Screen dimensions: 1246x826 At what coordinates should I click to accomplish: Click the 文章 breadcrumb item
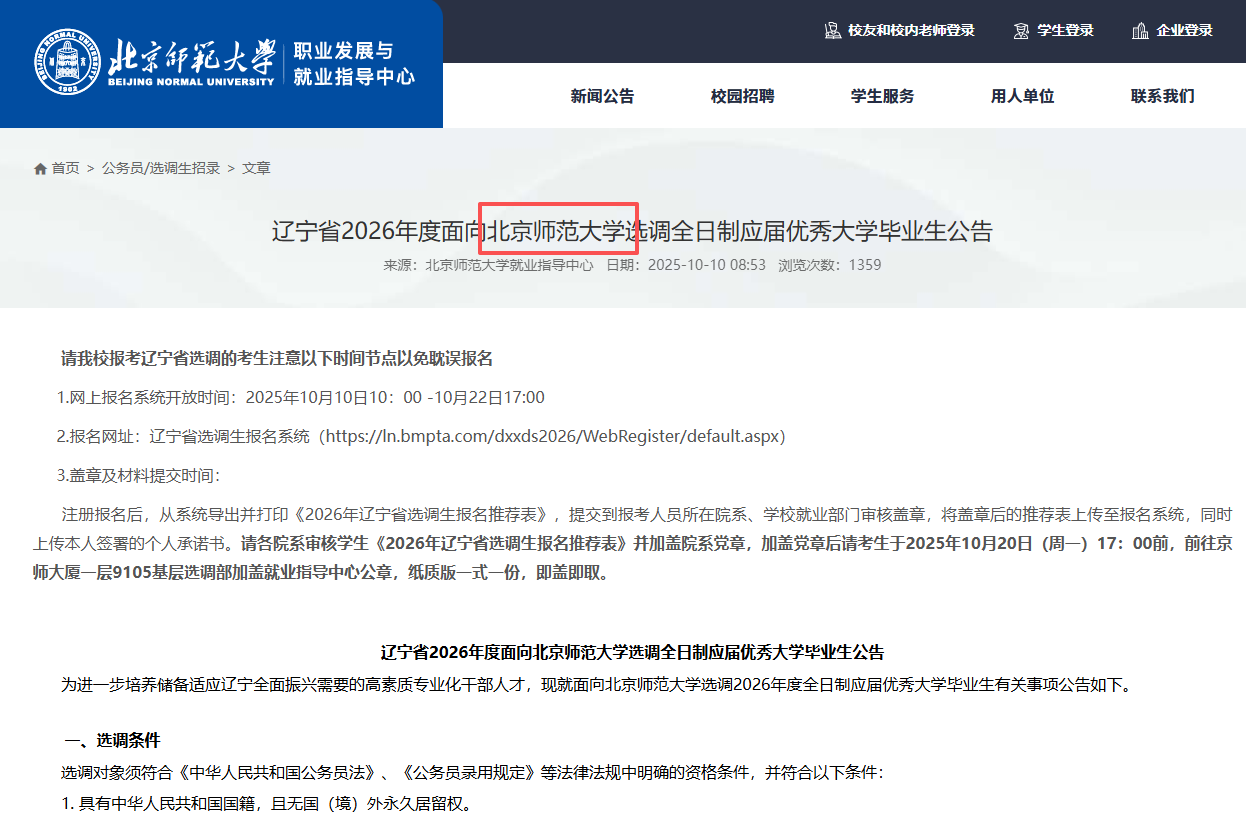(256, 168)
